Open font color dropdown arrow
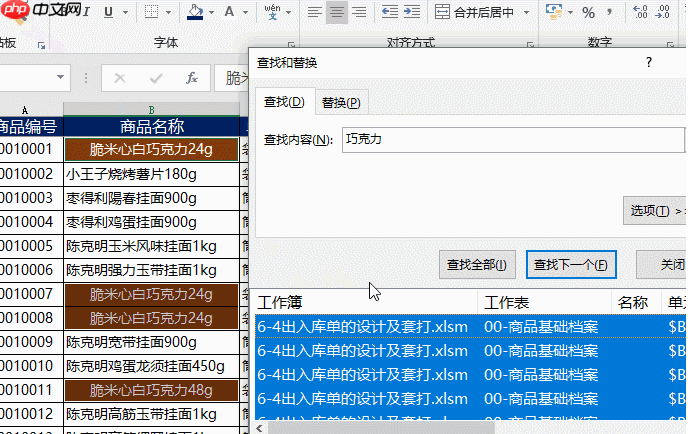697x434 pixels. coord(245,12)
